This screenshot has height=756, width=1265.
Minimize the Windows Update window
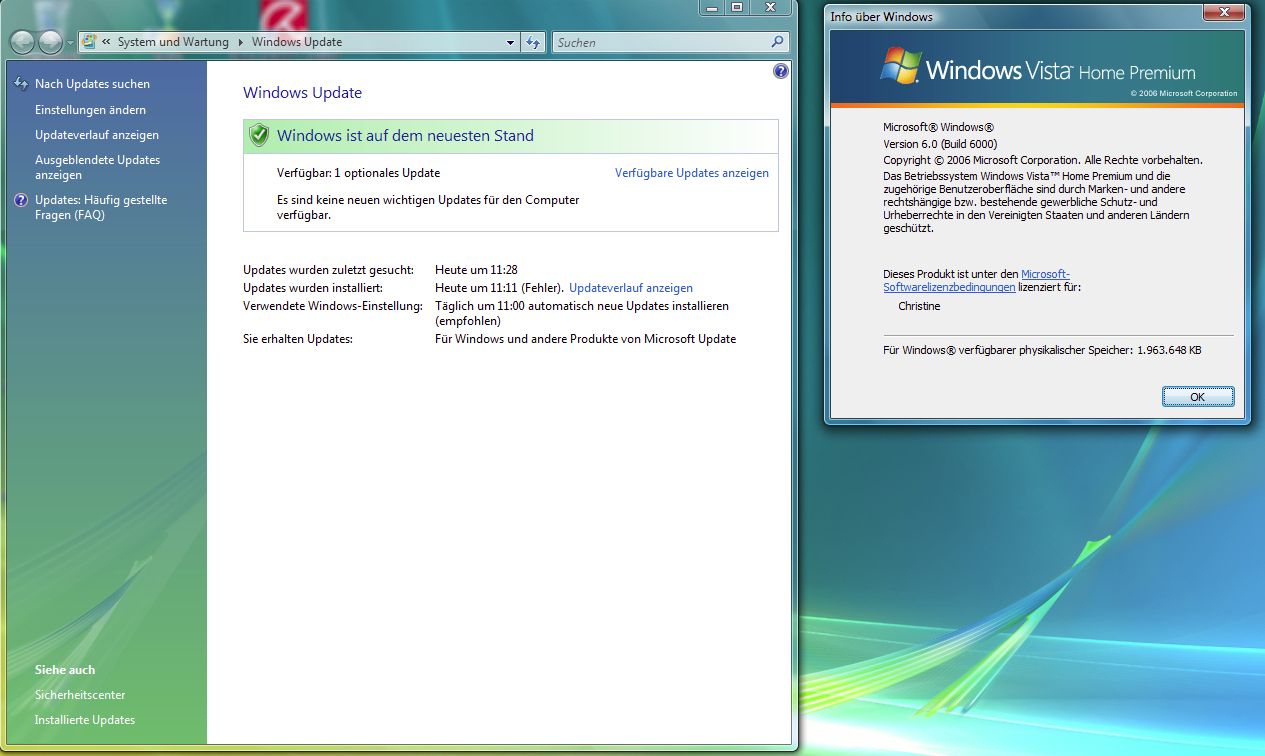[x=713, y=7]
